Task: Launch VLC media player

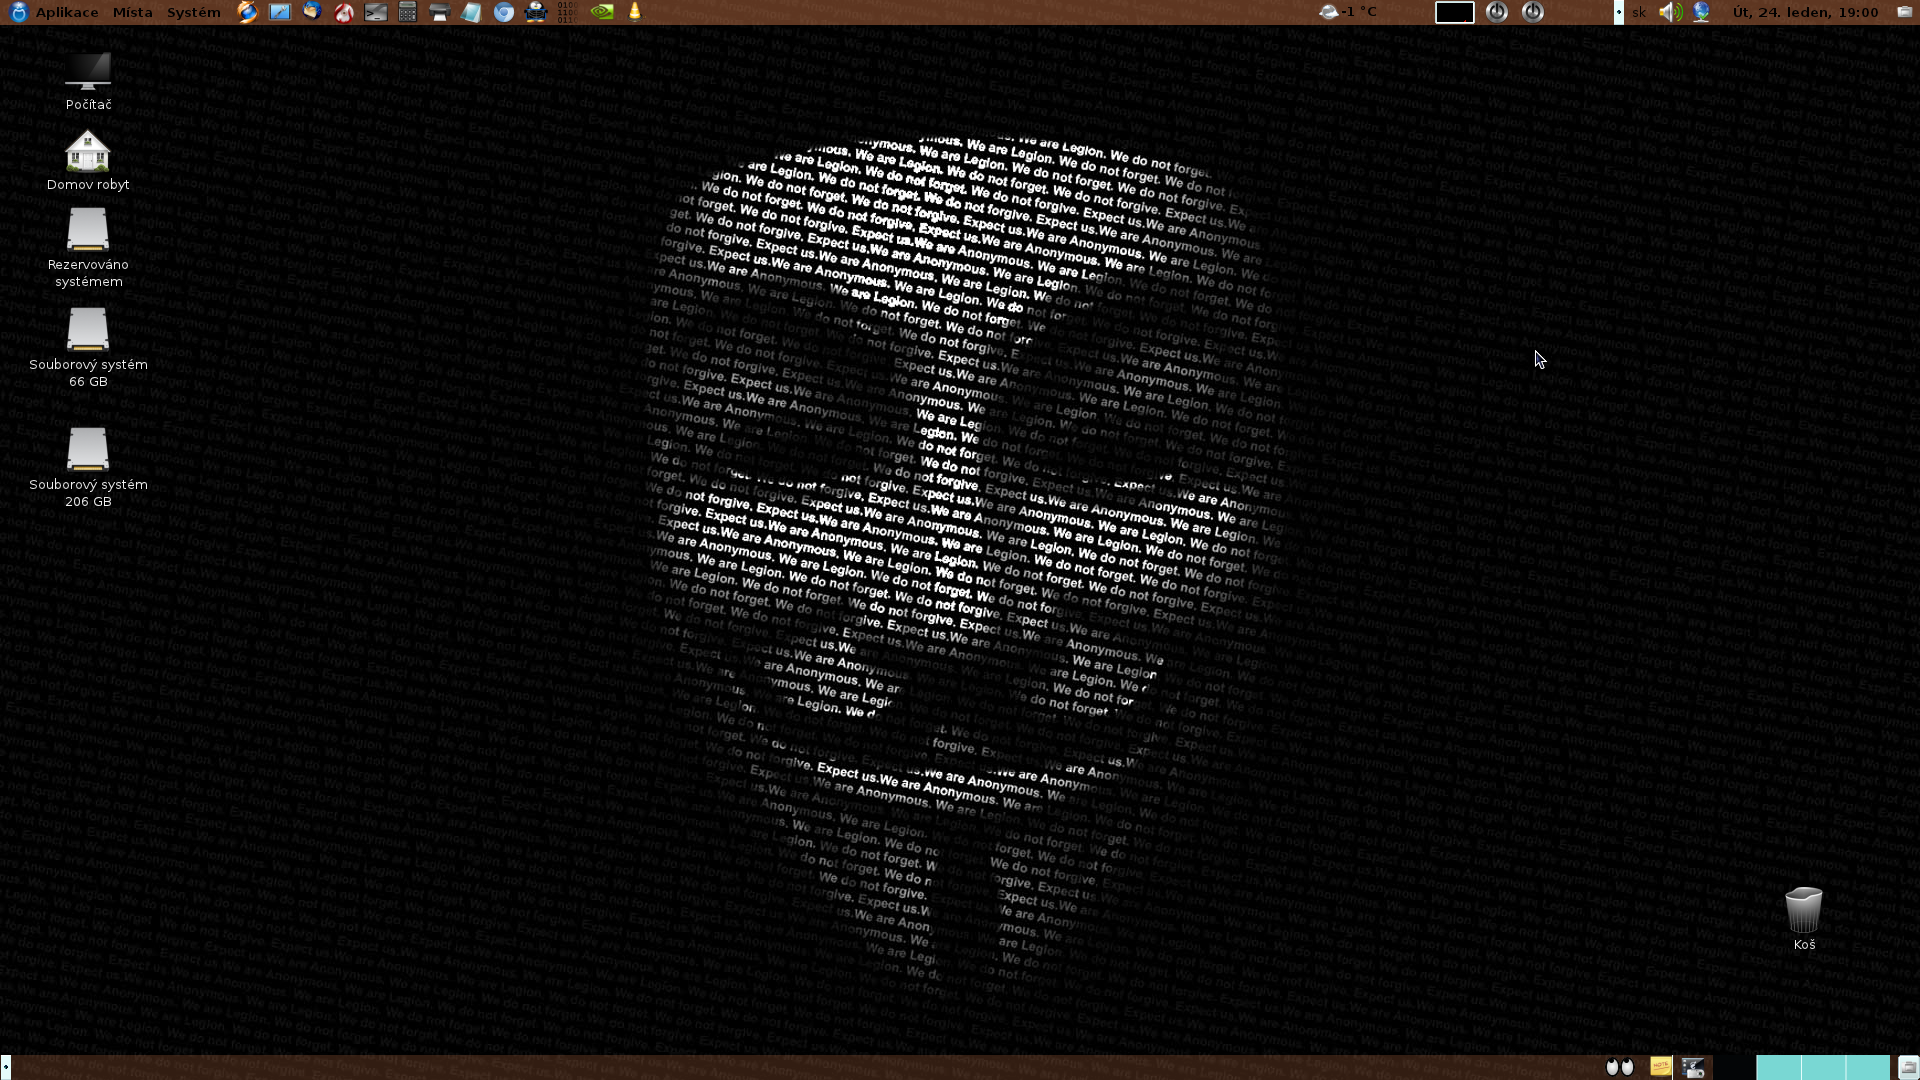Action: pos(634,12)
